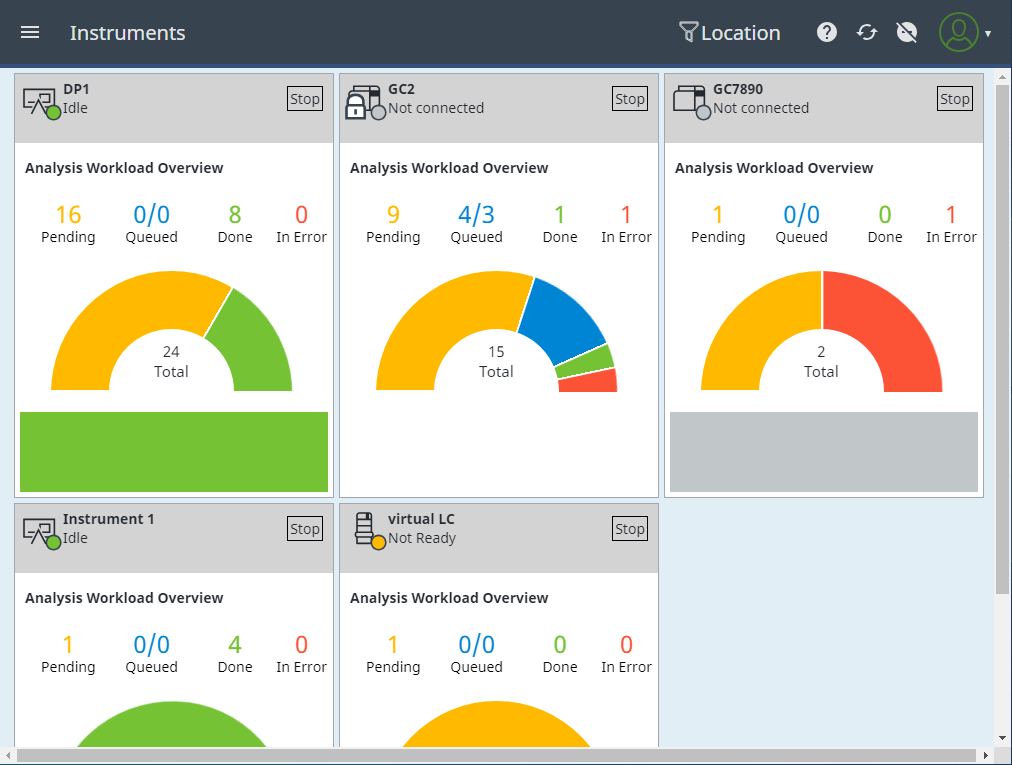Open the help question mark icon
This screenshot has height=765, width=1012.
point(826,32)
